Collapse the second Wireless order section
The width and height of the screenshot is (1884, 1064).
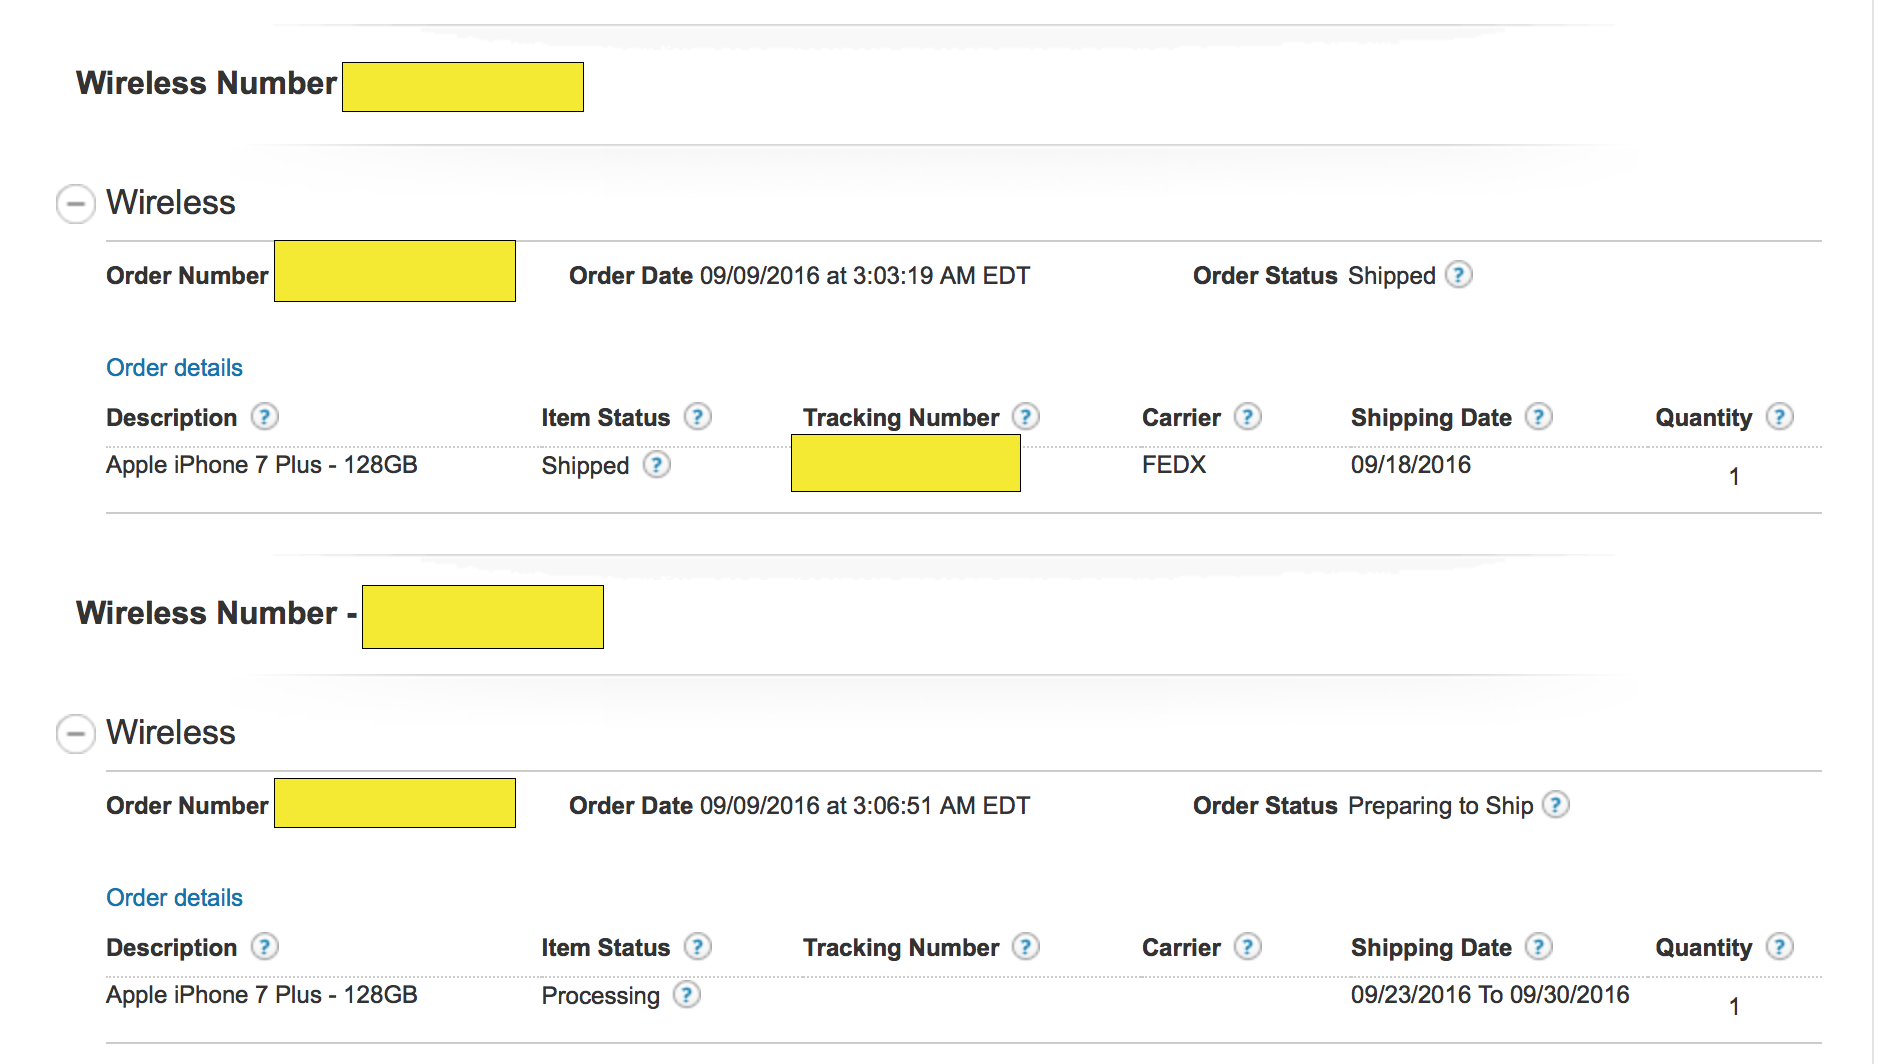(x=75, y=734)
